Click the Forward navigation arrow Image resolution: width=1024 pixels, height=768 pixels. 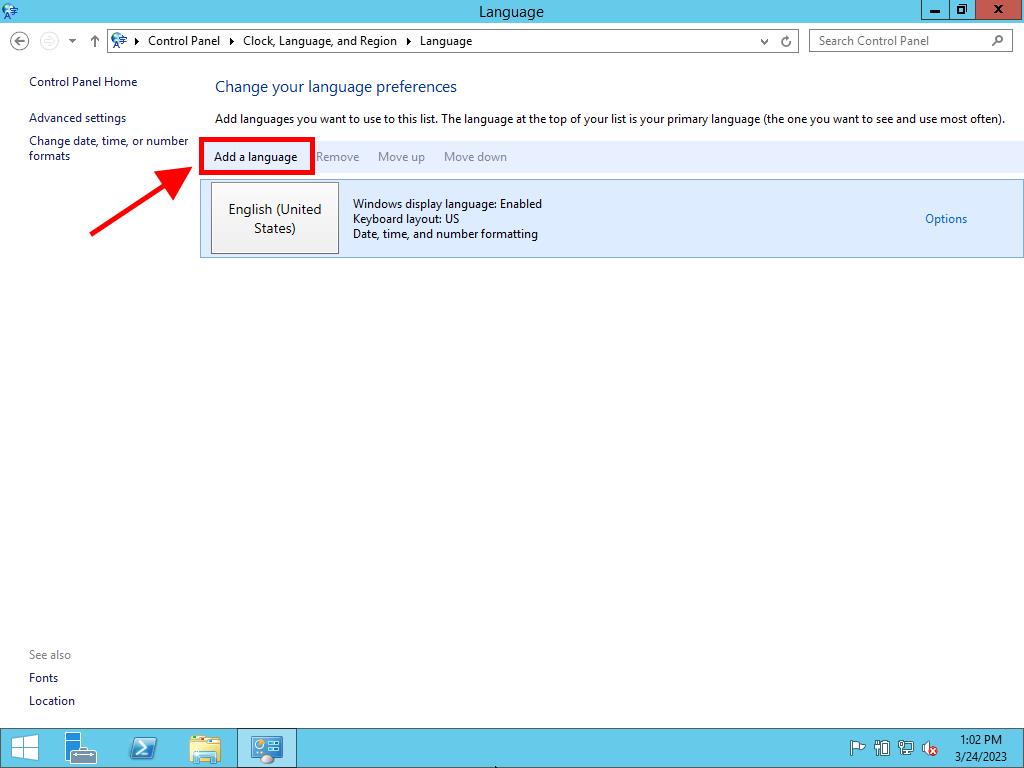49,41
